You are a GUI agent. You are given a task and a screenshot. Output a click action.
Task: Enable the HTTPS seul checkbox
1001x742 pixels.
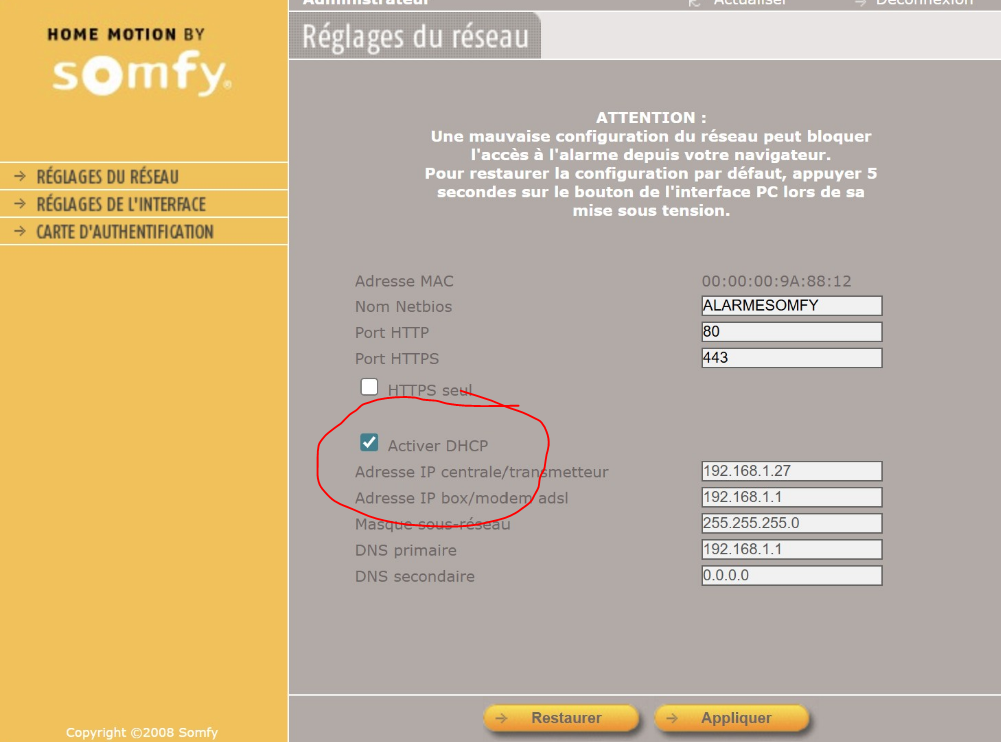(370, 387)
